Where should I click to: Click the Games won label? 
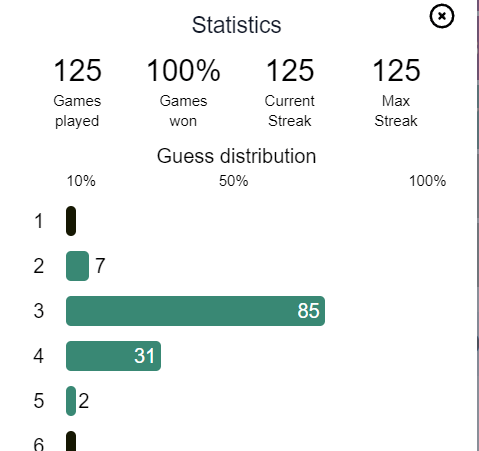pos(183,111)
